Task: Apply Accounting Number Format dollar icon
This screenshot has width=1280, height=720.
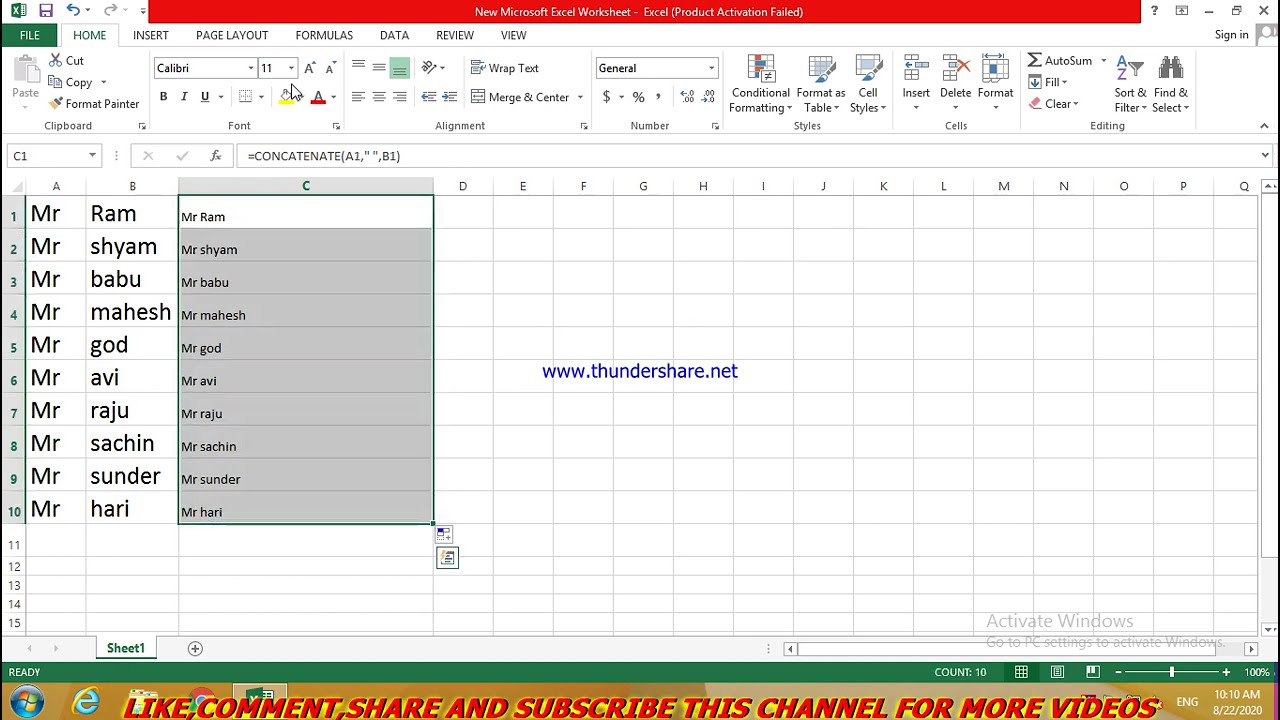Action: [606, 97]
